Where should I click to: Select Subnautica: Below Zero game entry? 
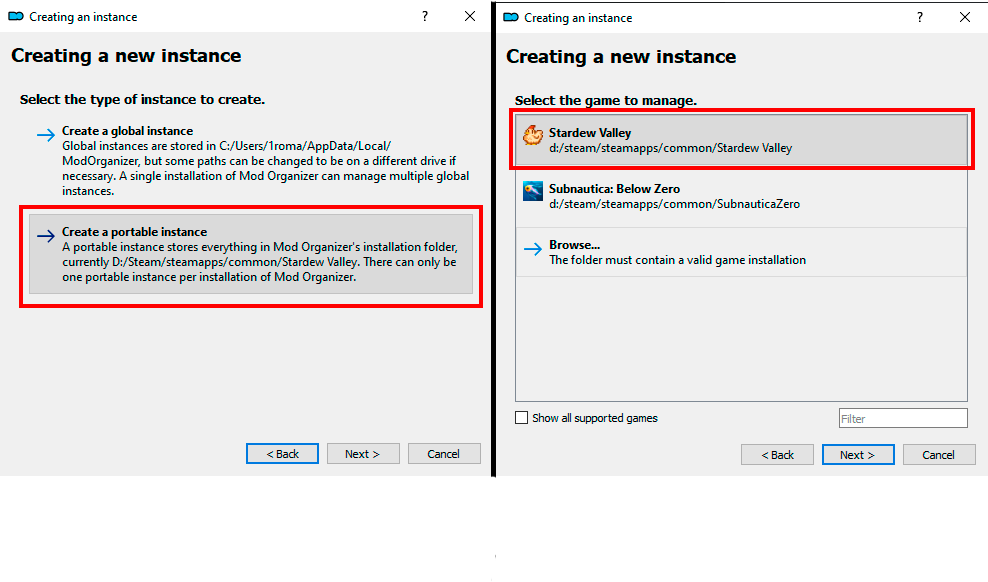point(741,196)
